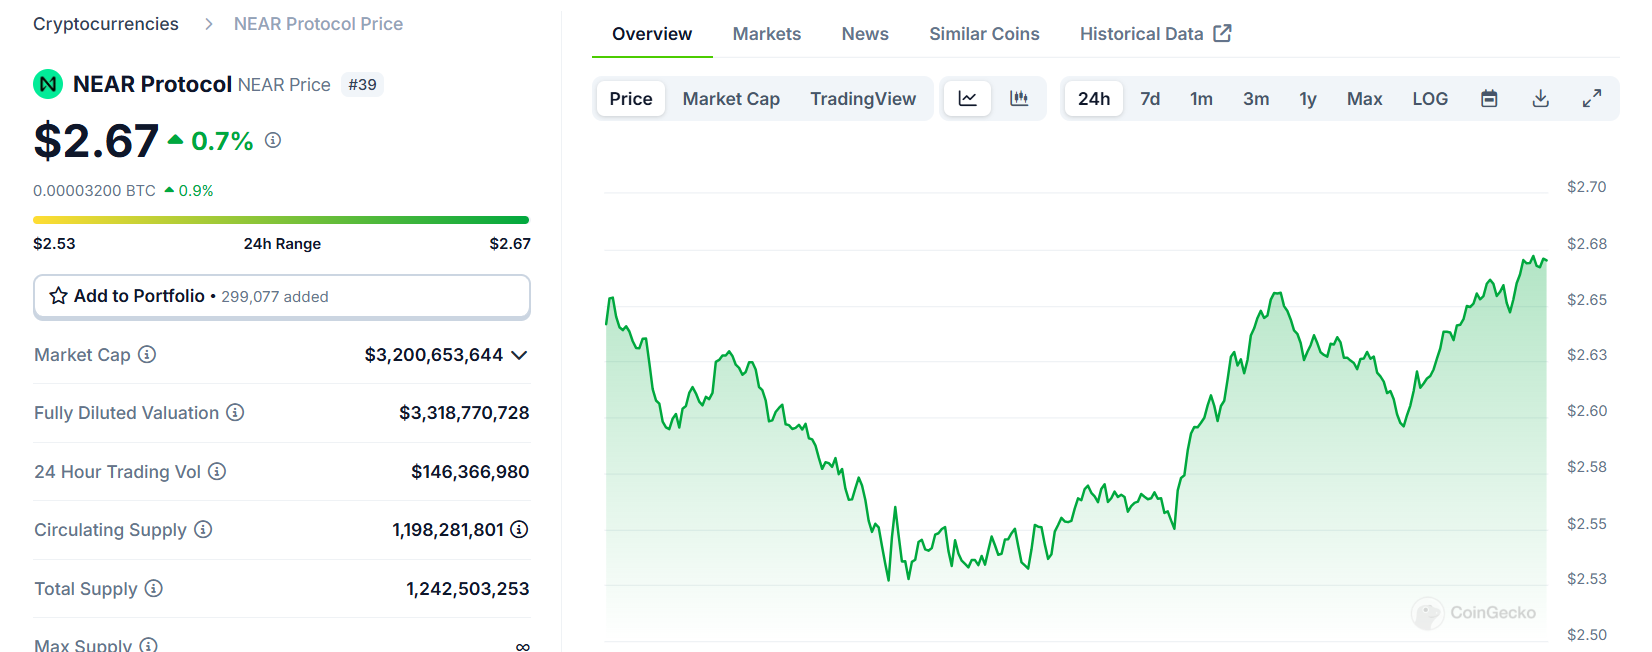
Task: Open the Markets tab
Action: click(767, 34)
